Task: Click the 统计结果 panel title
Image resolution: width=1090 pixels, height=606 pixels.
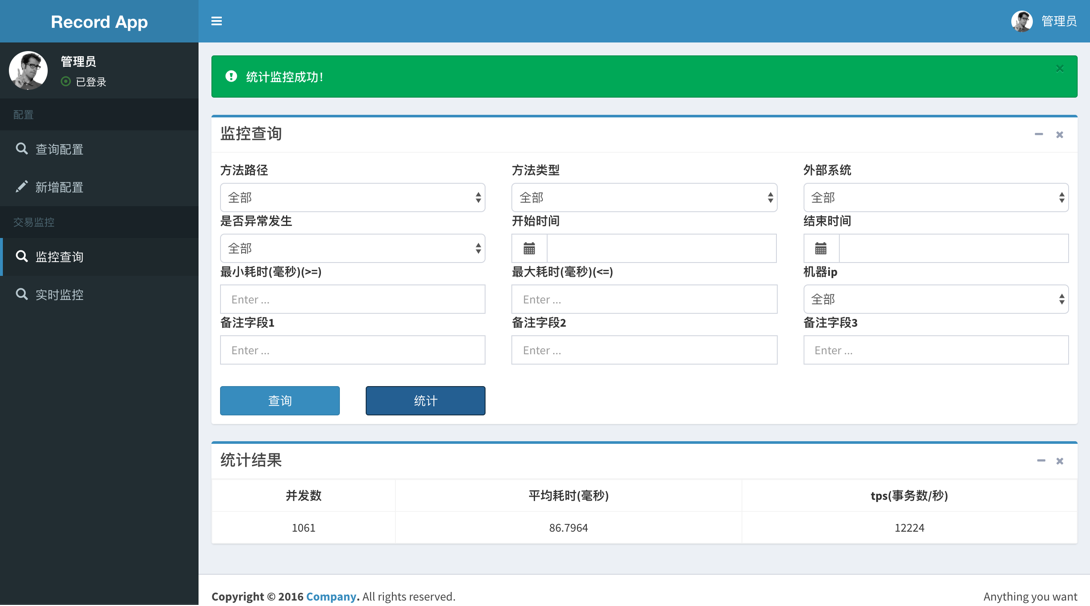Action: [251, 460]
